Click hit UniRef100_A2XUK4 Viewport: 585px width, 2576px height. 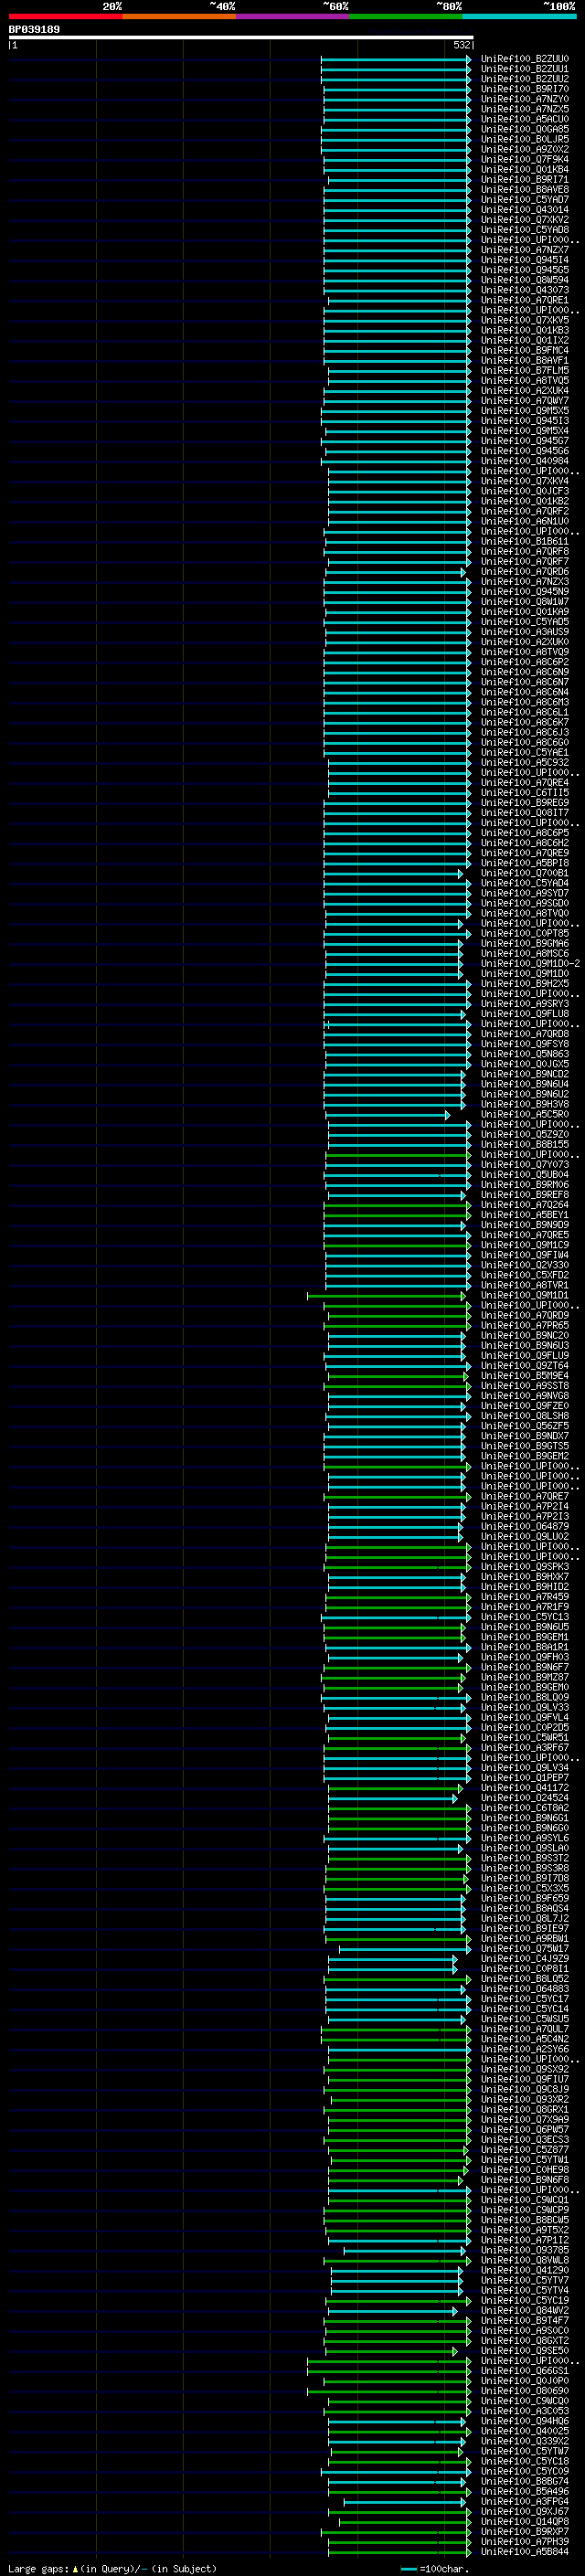[525, 391]
